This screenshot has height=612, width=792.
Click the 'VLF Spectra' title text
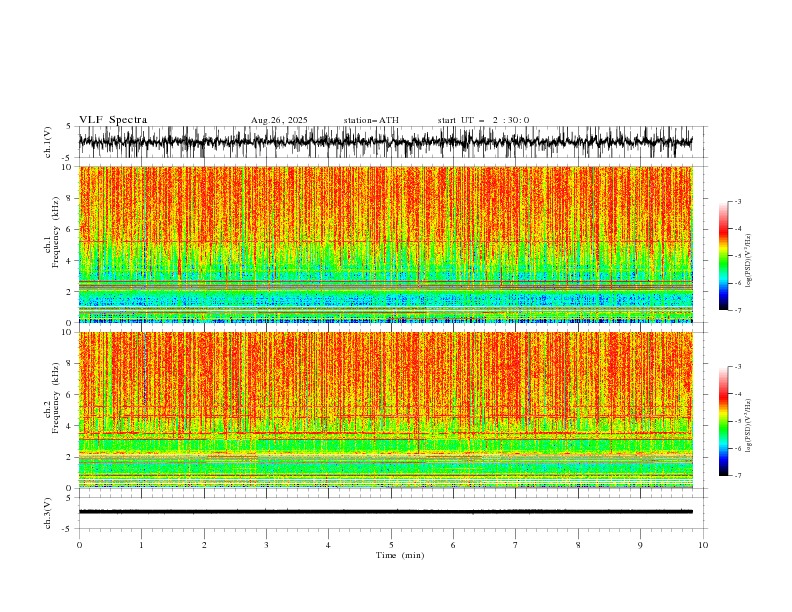point(113,120)
